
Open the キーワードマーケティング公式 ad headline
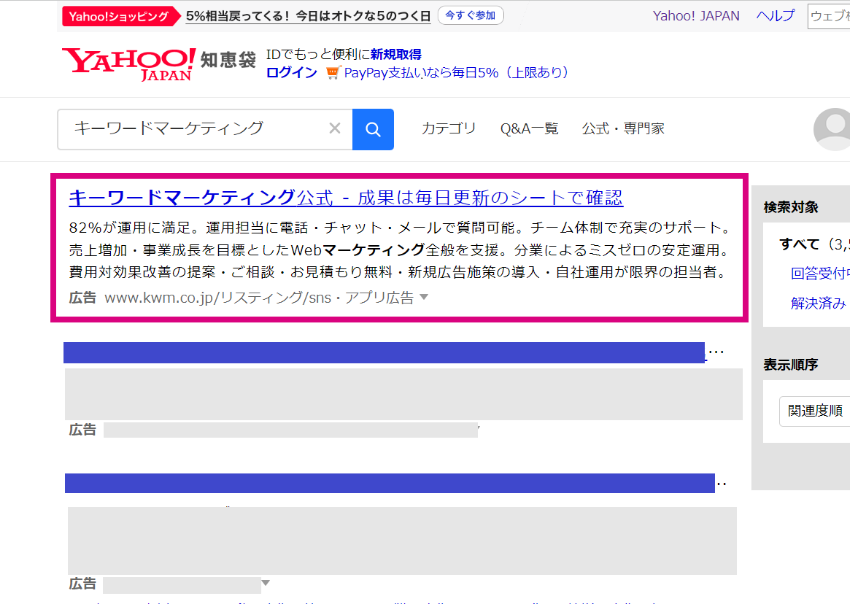click(346, 198)
